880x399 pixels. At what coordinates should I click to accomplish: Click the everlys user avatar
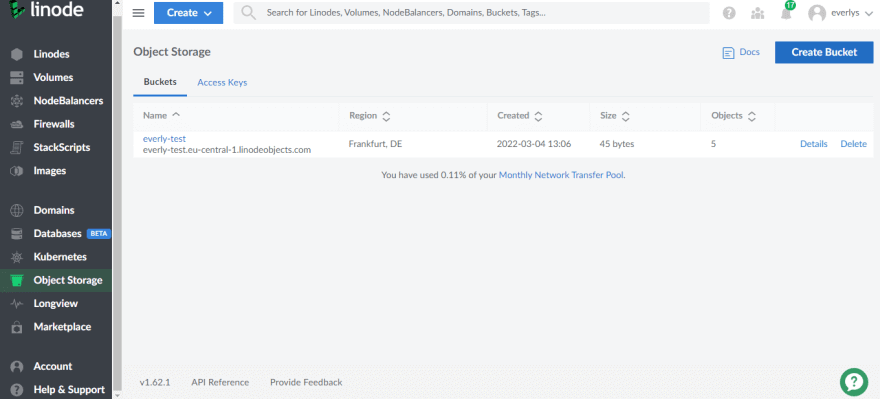coord(817,13)
